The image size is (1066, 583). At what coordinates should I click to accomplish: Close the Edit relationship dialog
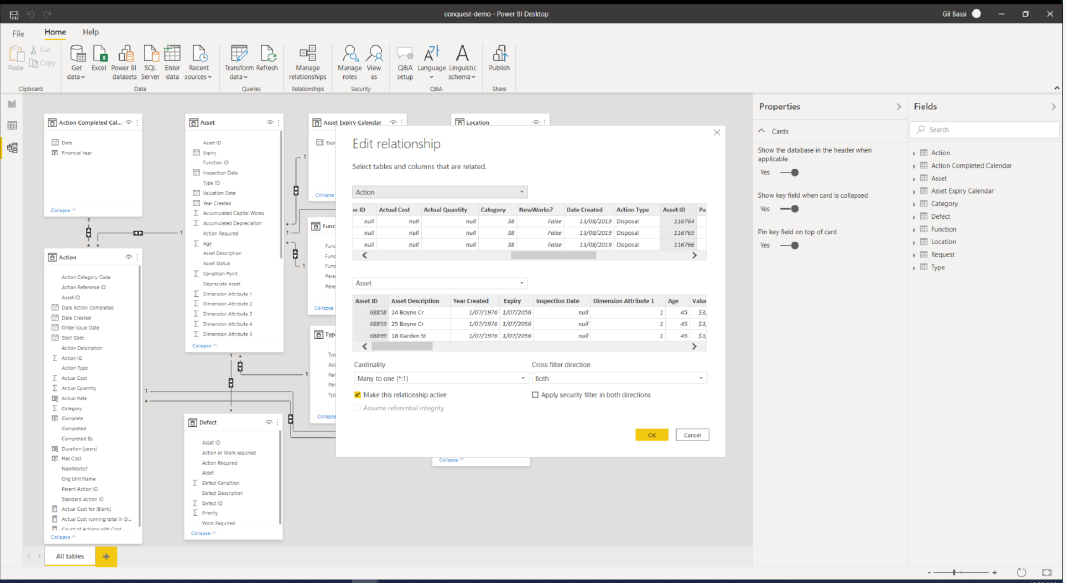(717, 132)
